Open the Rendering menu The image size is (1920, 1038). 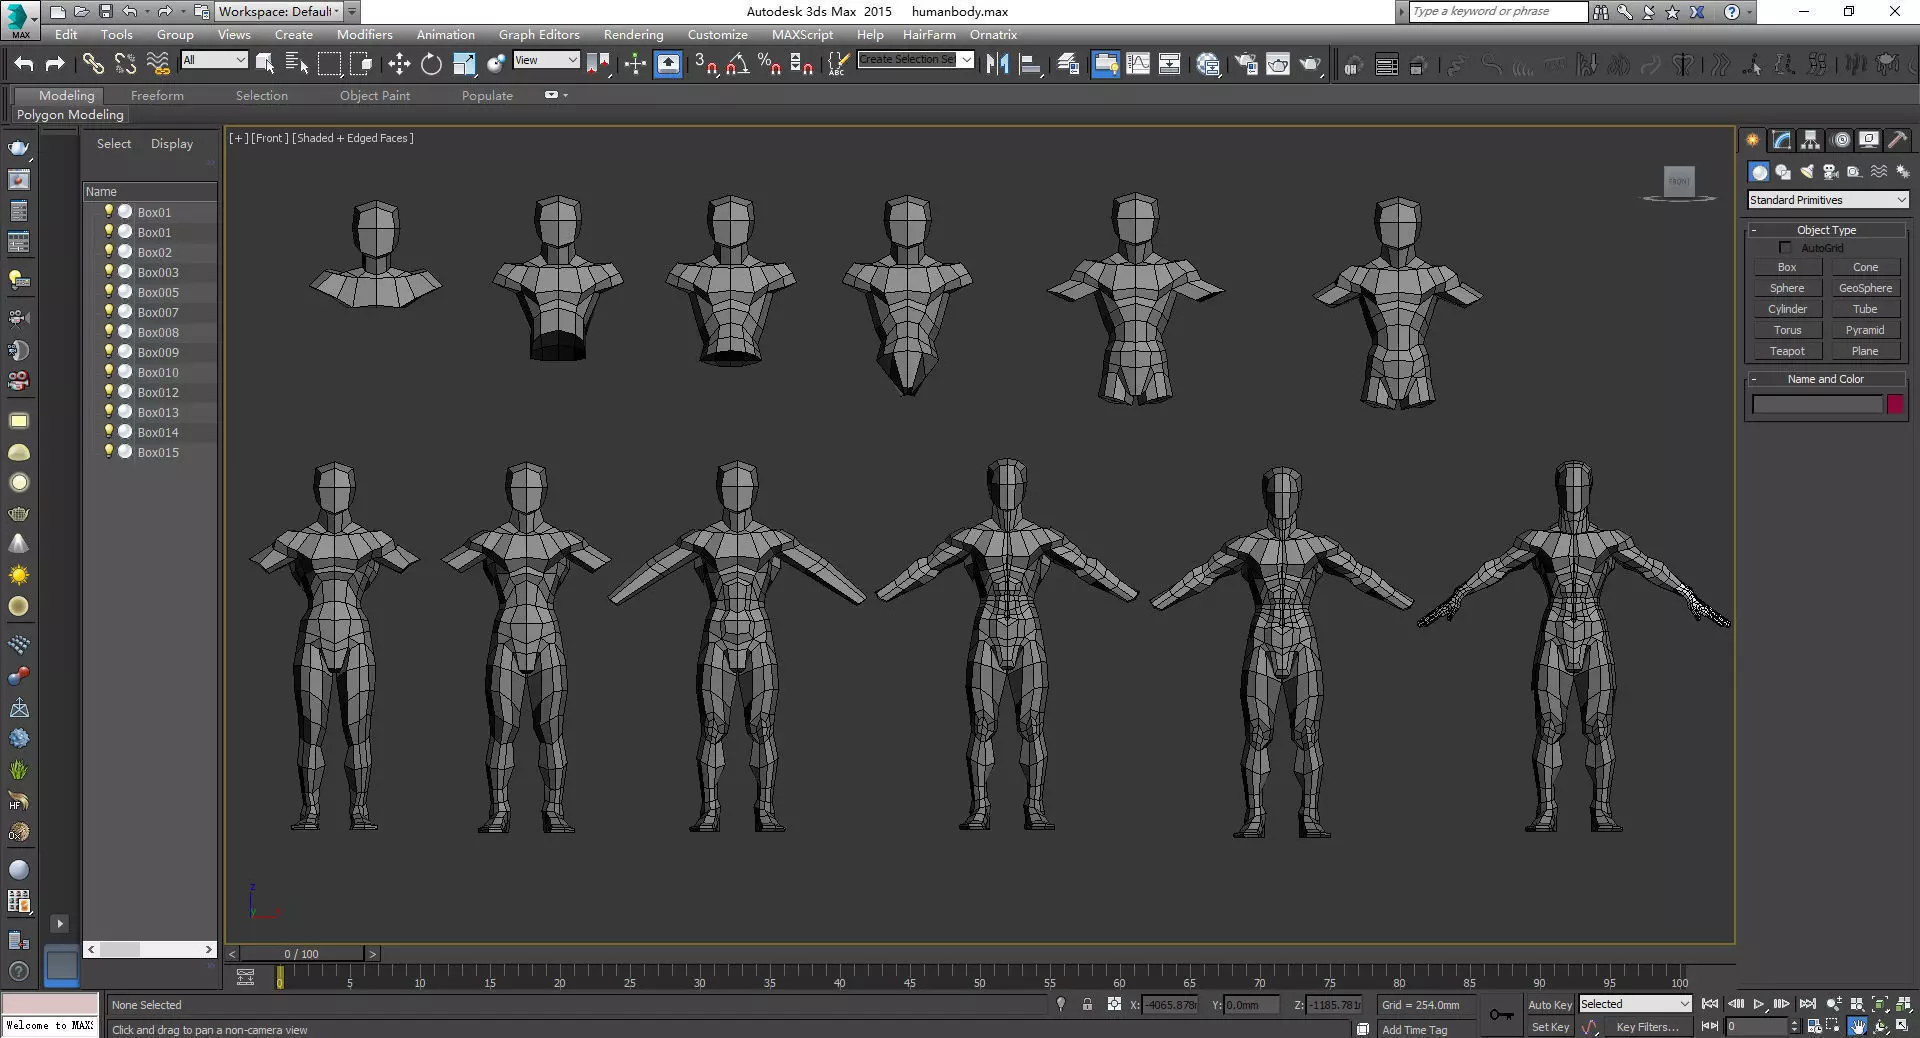(x=633, y=34)
